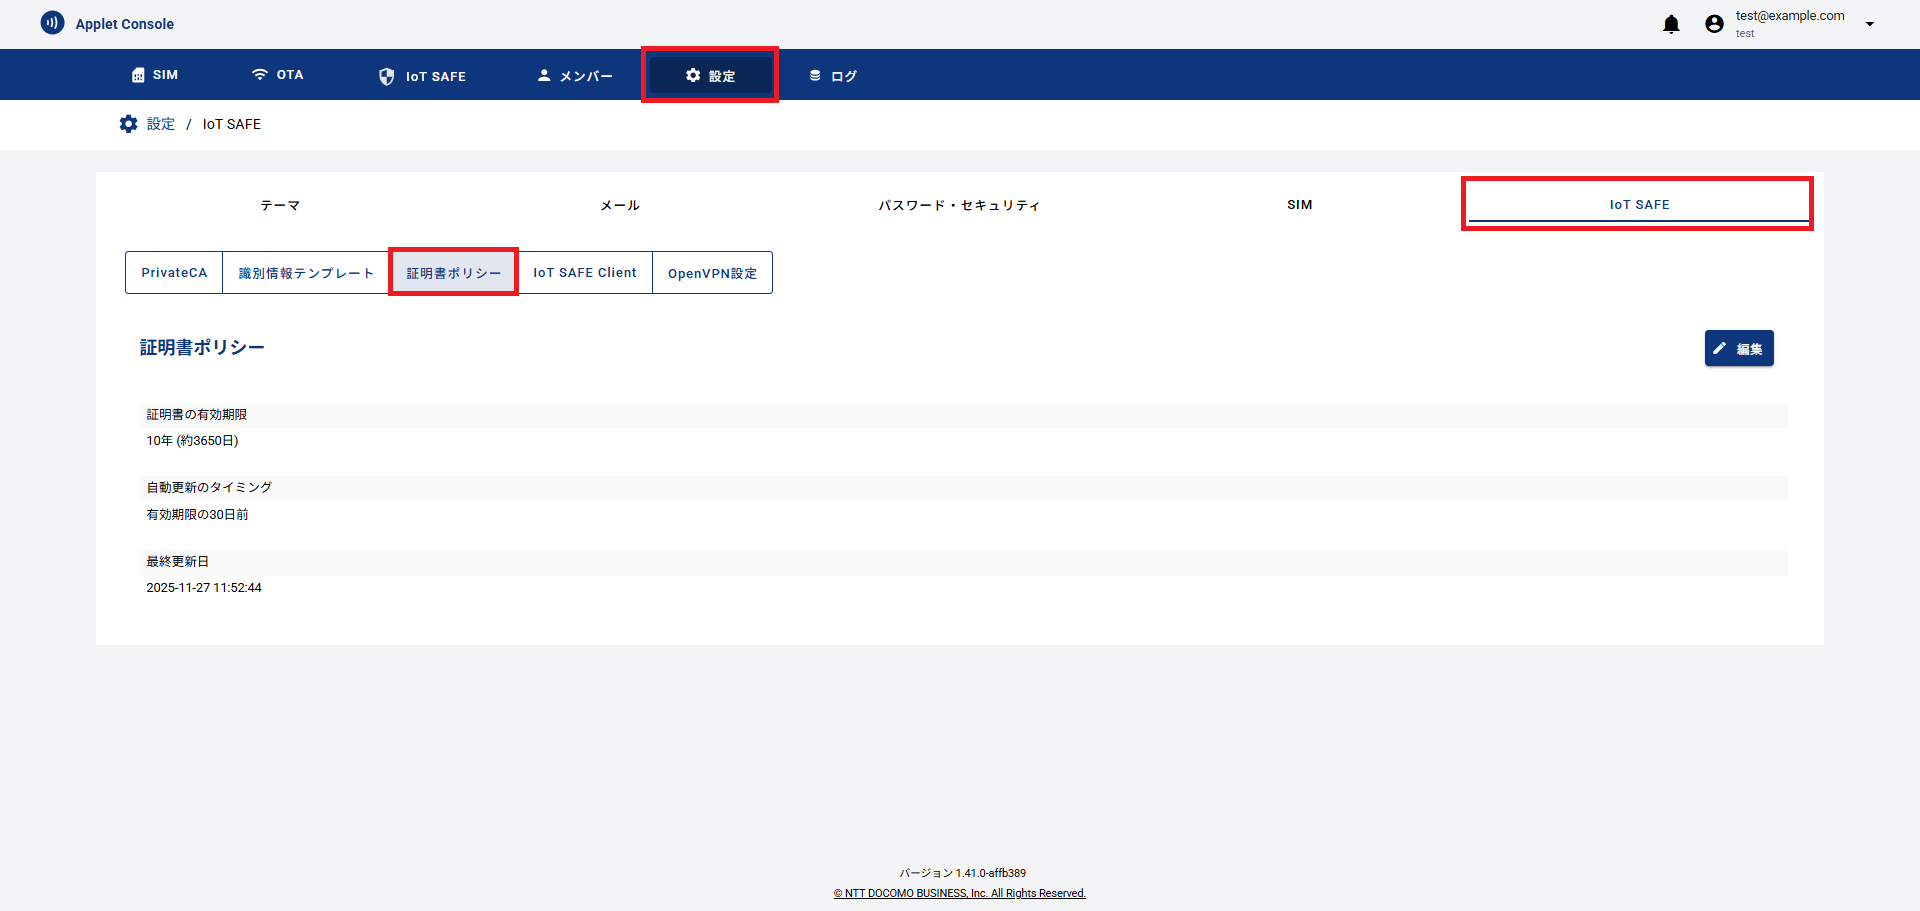Viewport: 1920px width, 911px height.
Task: Click the SIM card icon in top navigation
Action: tap(137, 74)
